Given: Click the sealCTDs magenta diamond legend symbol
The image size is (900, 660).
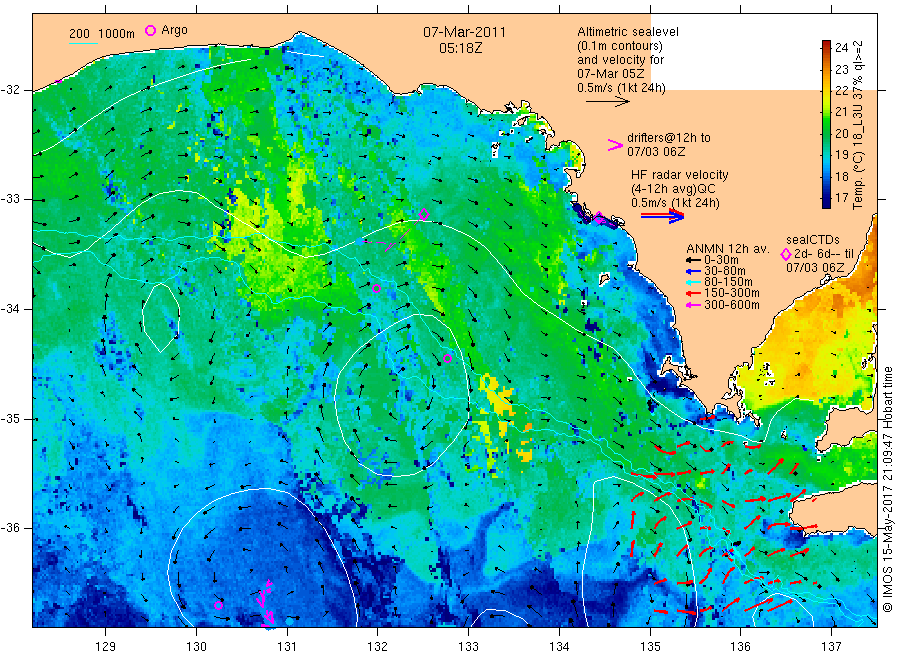Looking at the screenshot, I should pos(786,254).
